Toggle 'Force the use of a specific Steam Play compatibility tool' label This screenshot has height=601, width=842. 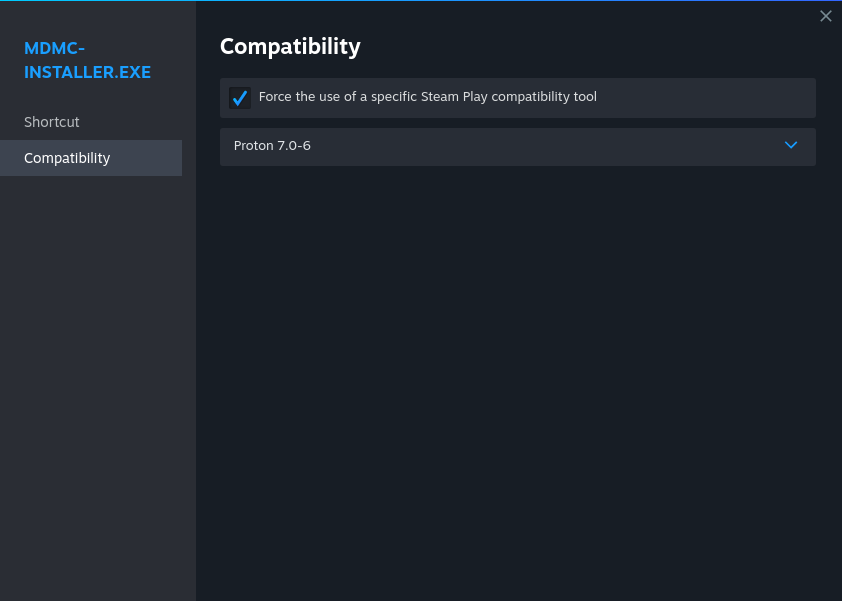point(427,97)
